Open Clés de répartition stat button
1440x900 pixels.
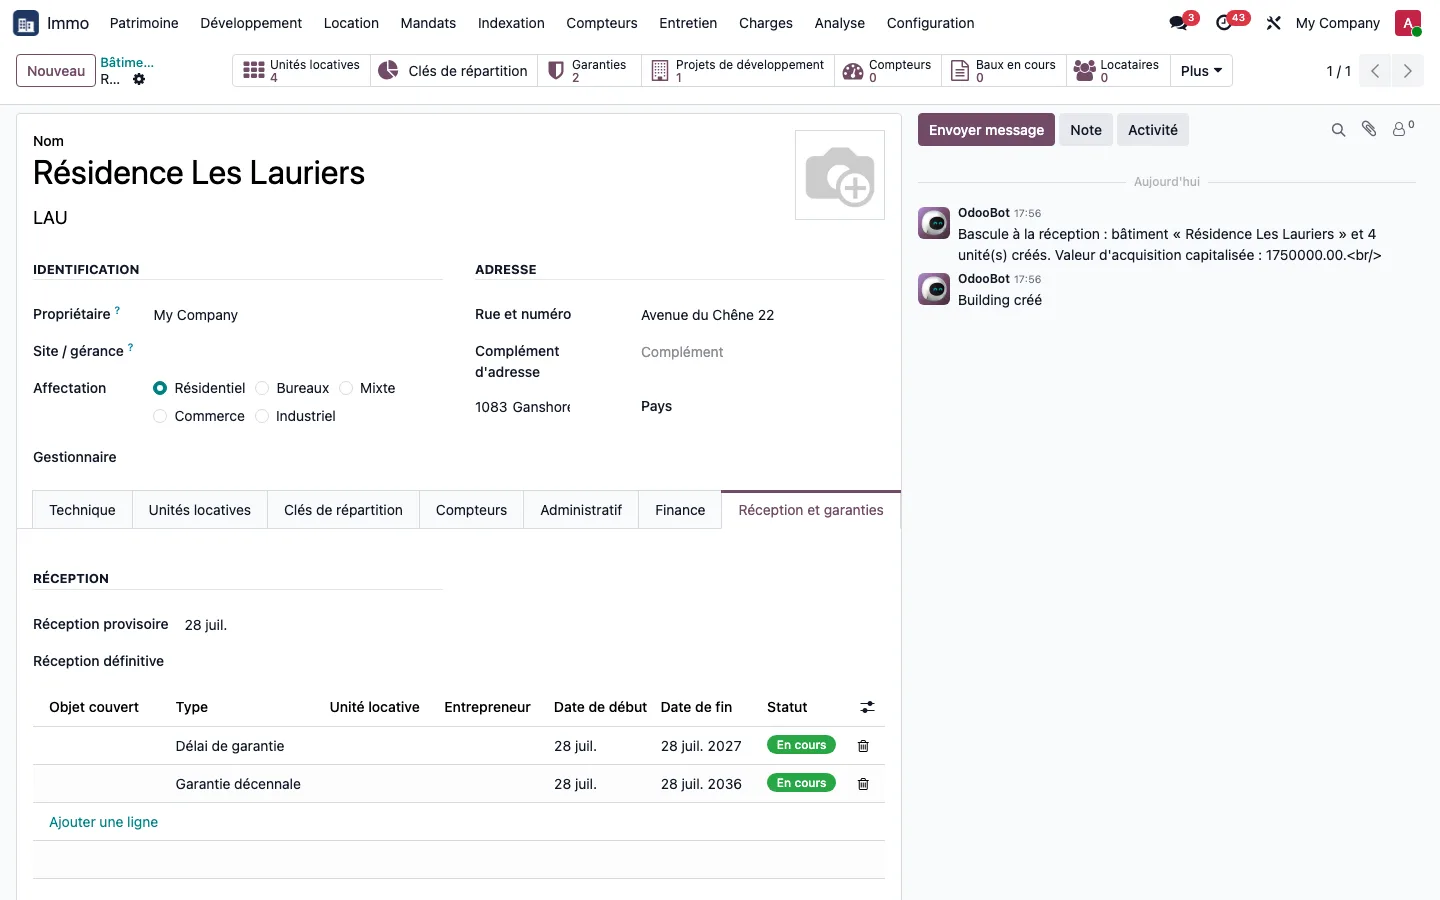(x=454, y=71)
